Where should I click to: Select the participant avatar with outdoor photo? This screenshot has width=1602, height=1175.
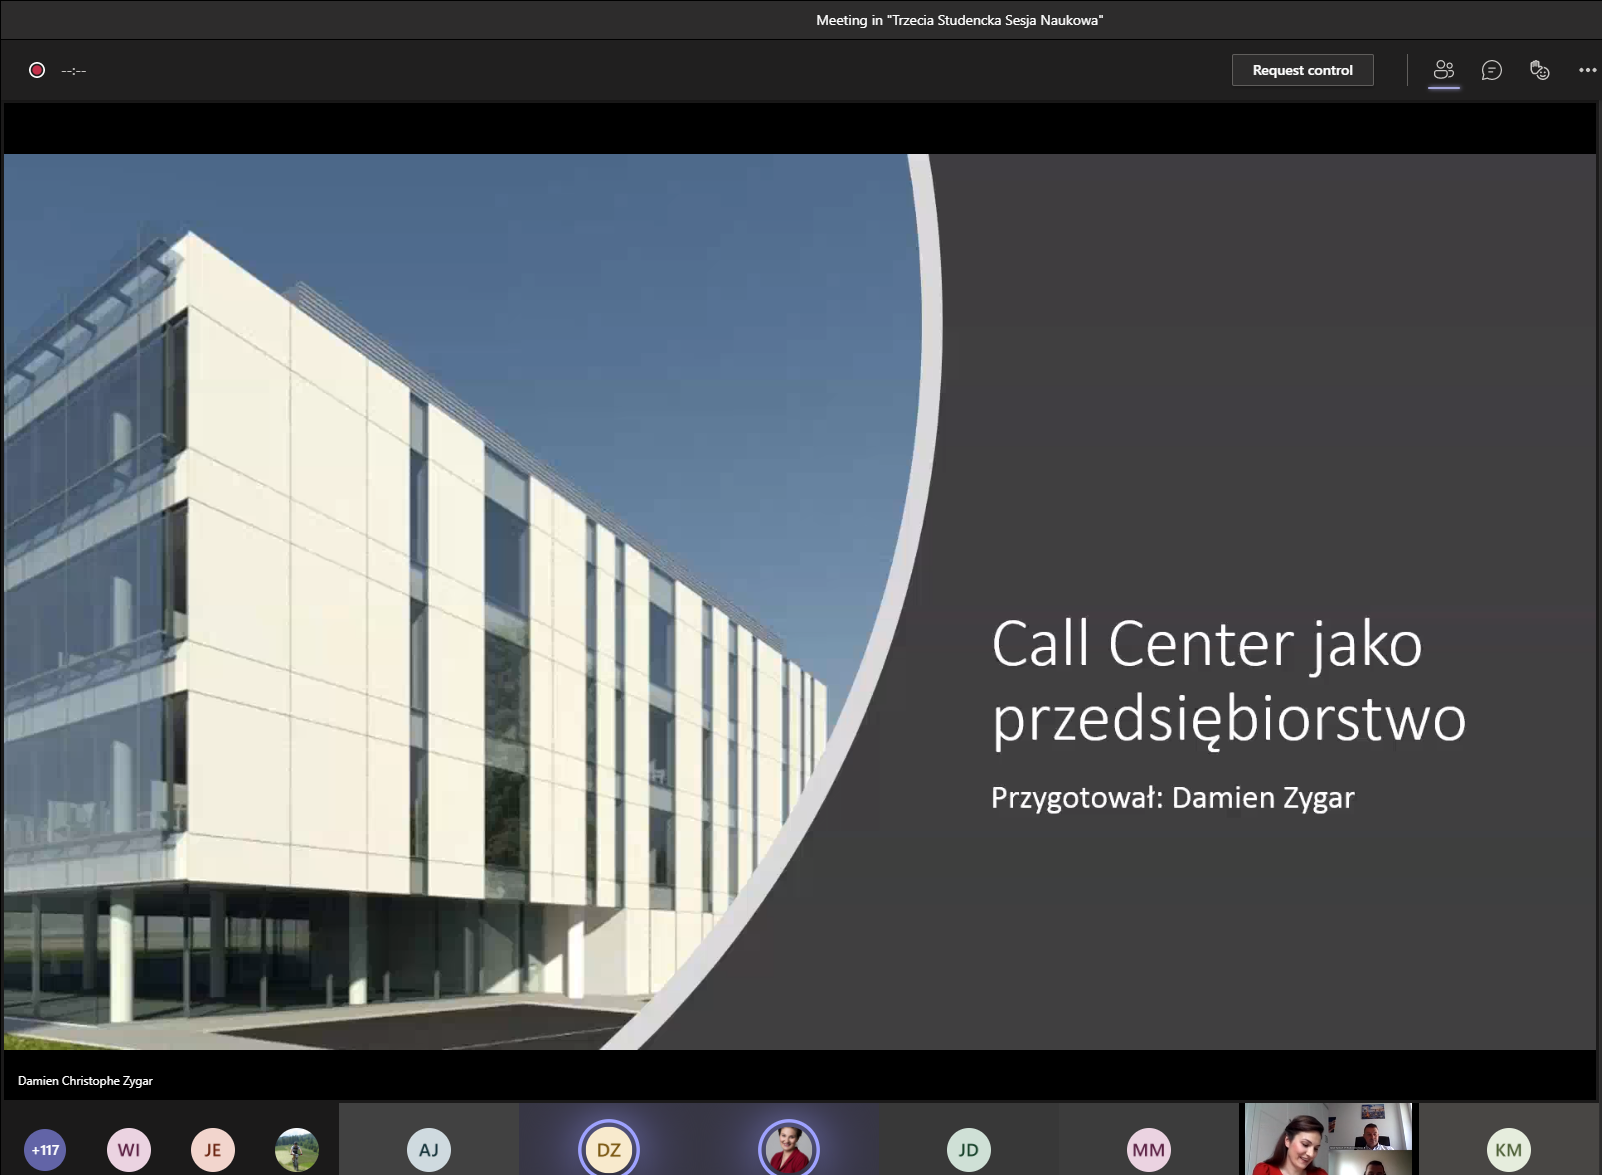pyautogui.click(x=297, y=1150)
